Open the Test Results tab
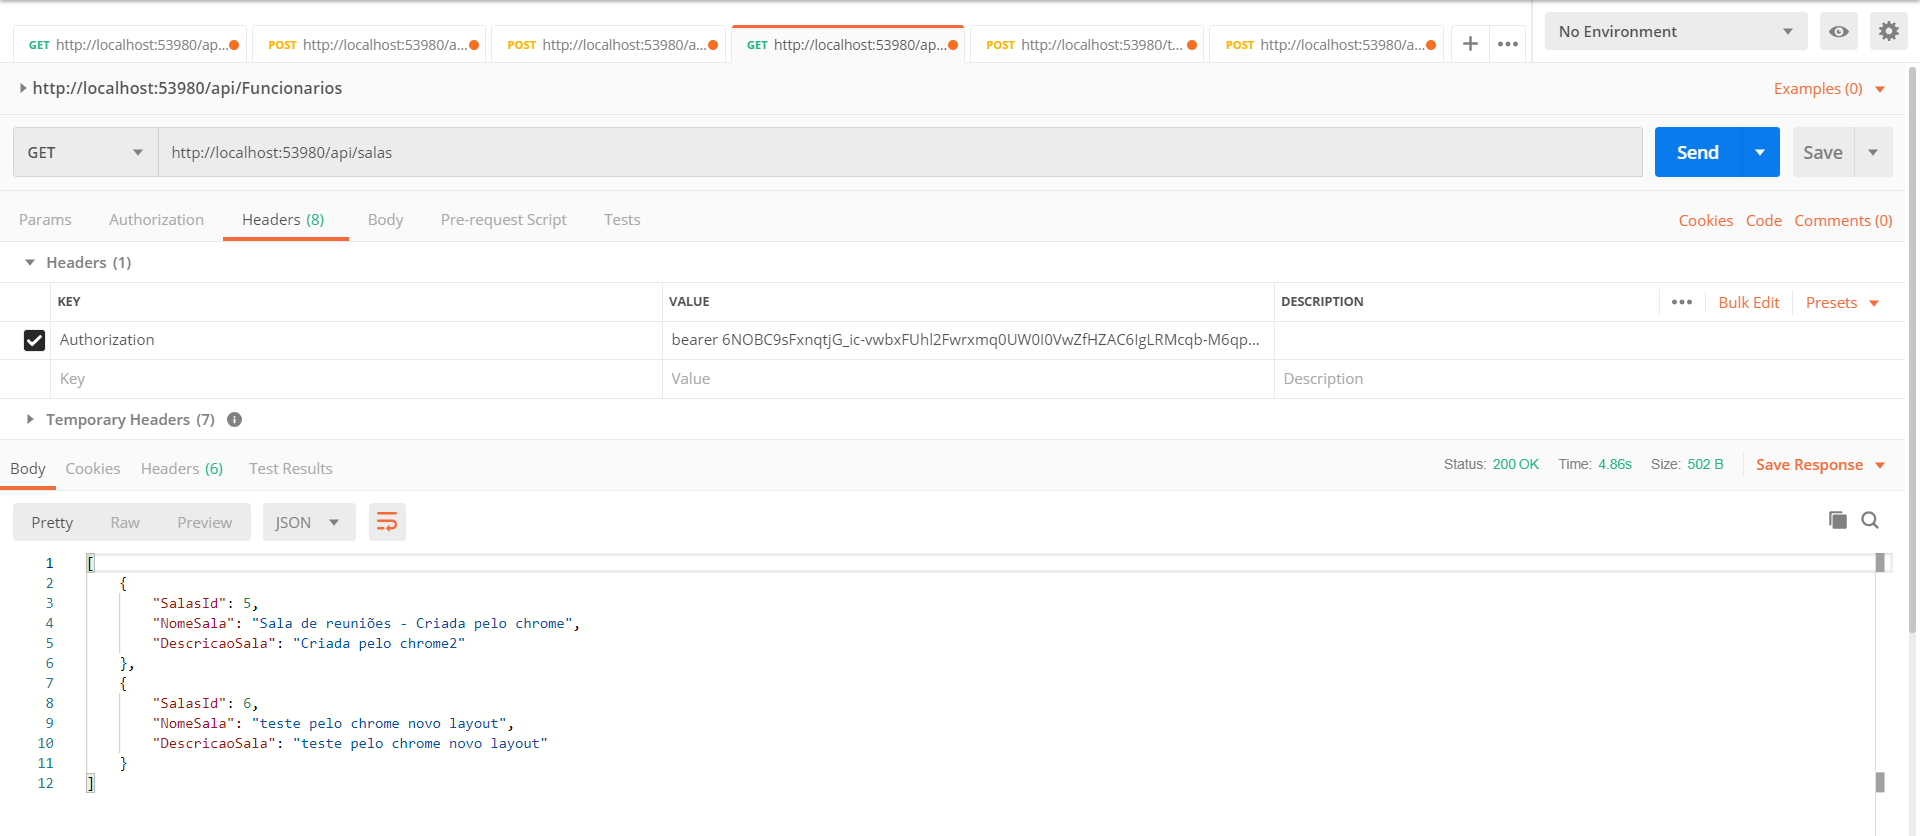The width and height of the screenshot is (1920, 836). pos(290,469)
